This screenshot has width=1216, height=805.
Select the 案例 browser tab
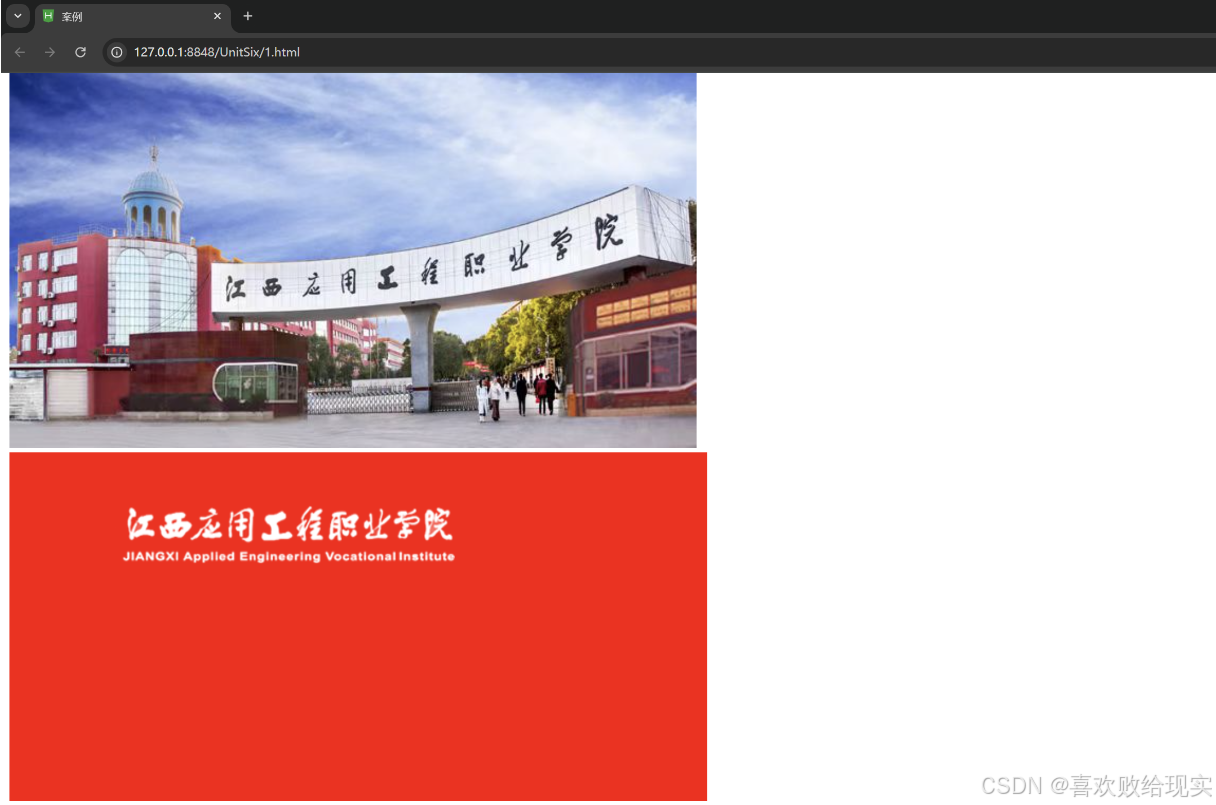132,17
